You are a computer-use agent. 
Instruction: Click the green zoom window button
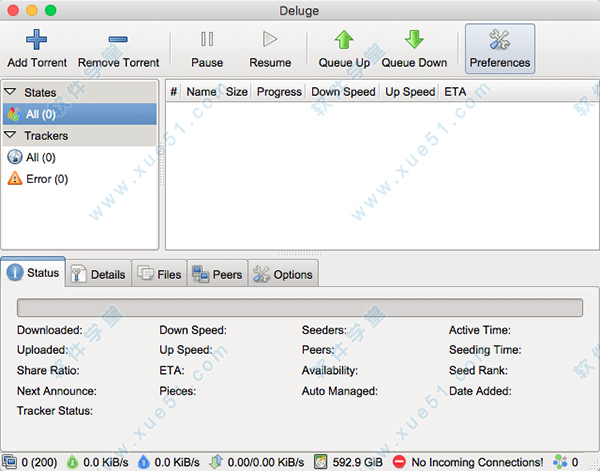pyautogui.click(x=51, y=10)
